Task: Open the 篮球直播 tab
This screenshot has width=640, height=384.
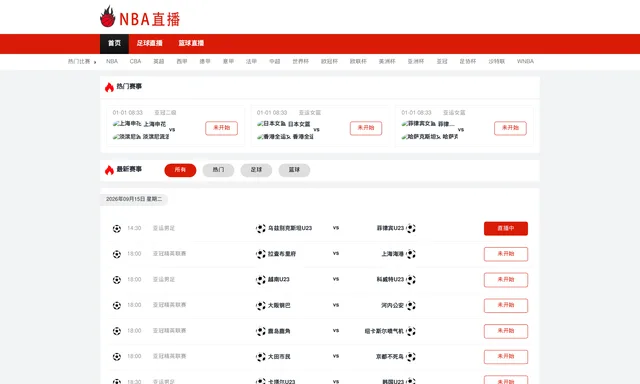Action: pyautogui.click(x=191, y=43)
